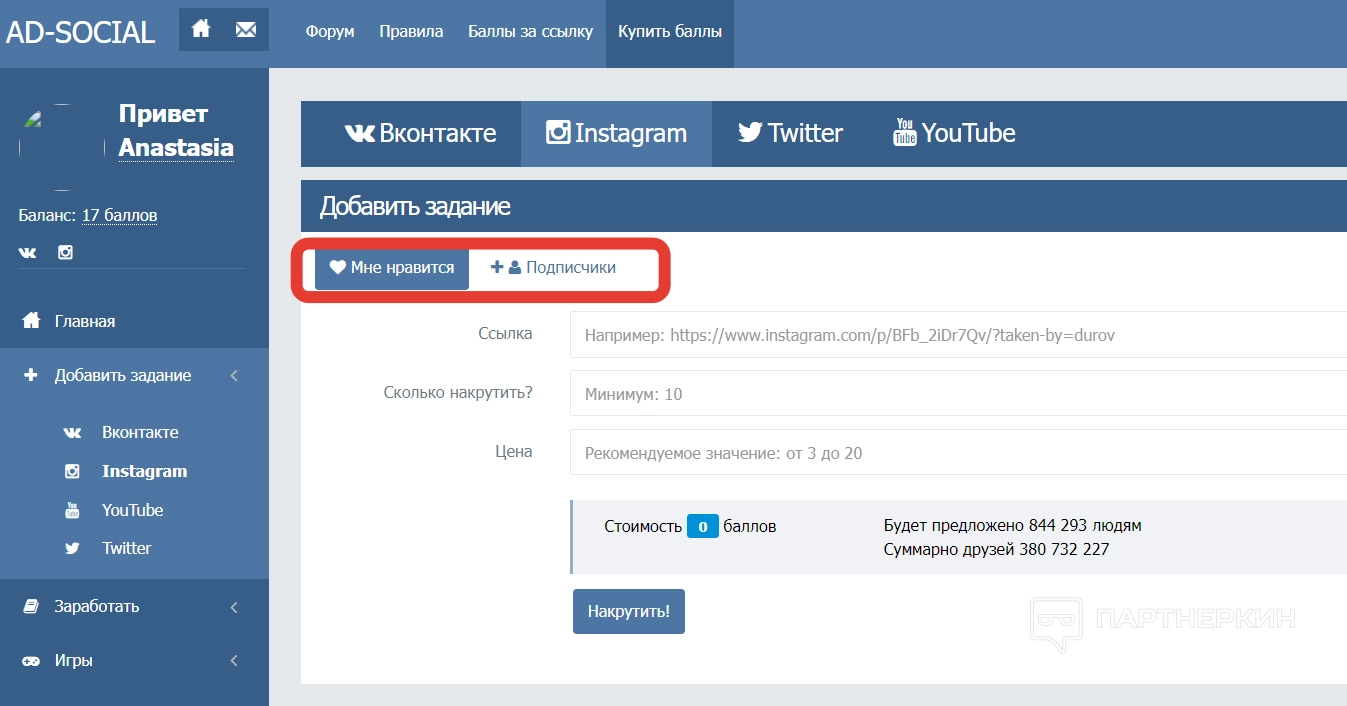
Task: Open the Anastasia profile link
Action: (176, 148)
